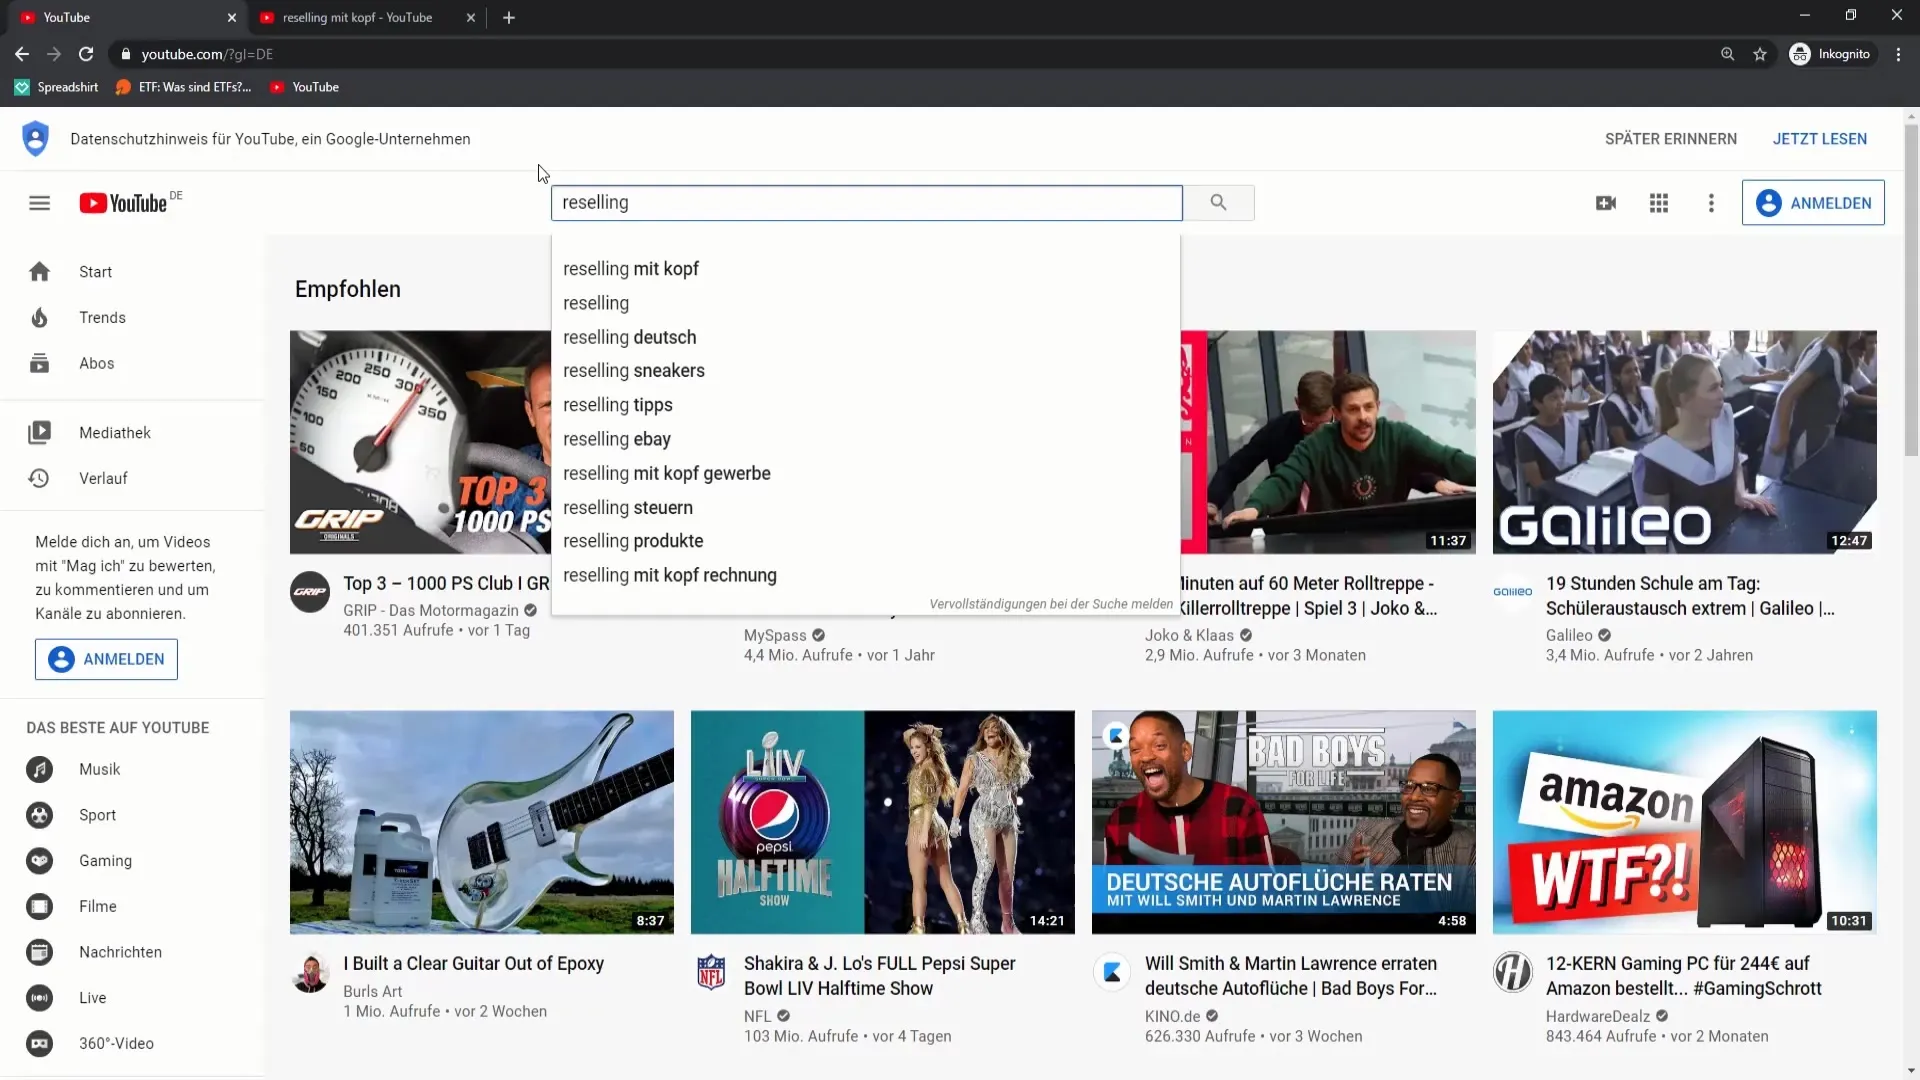The height and width of the screenshot is (1080, 1920).
Task: Choose suggestion 'reselling sneakers'
Action: point(634,371)
